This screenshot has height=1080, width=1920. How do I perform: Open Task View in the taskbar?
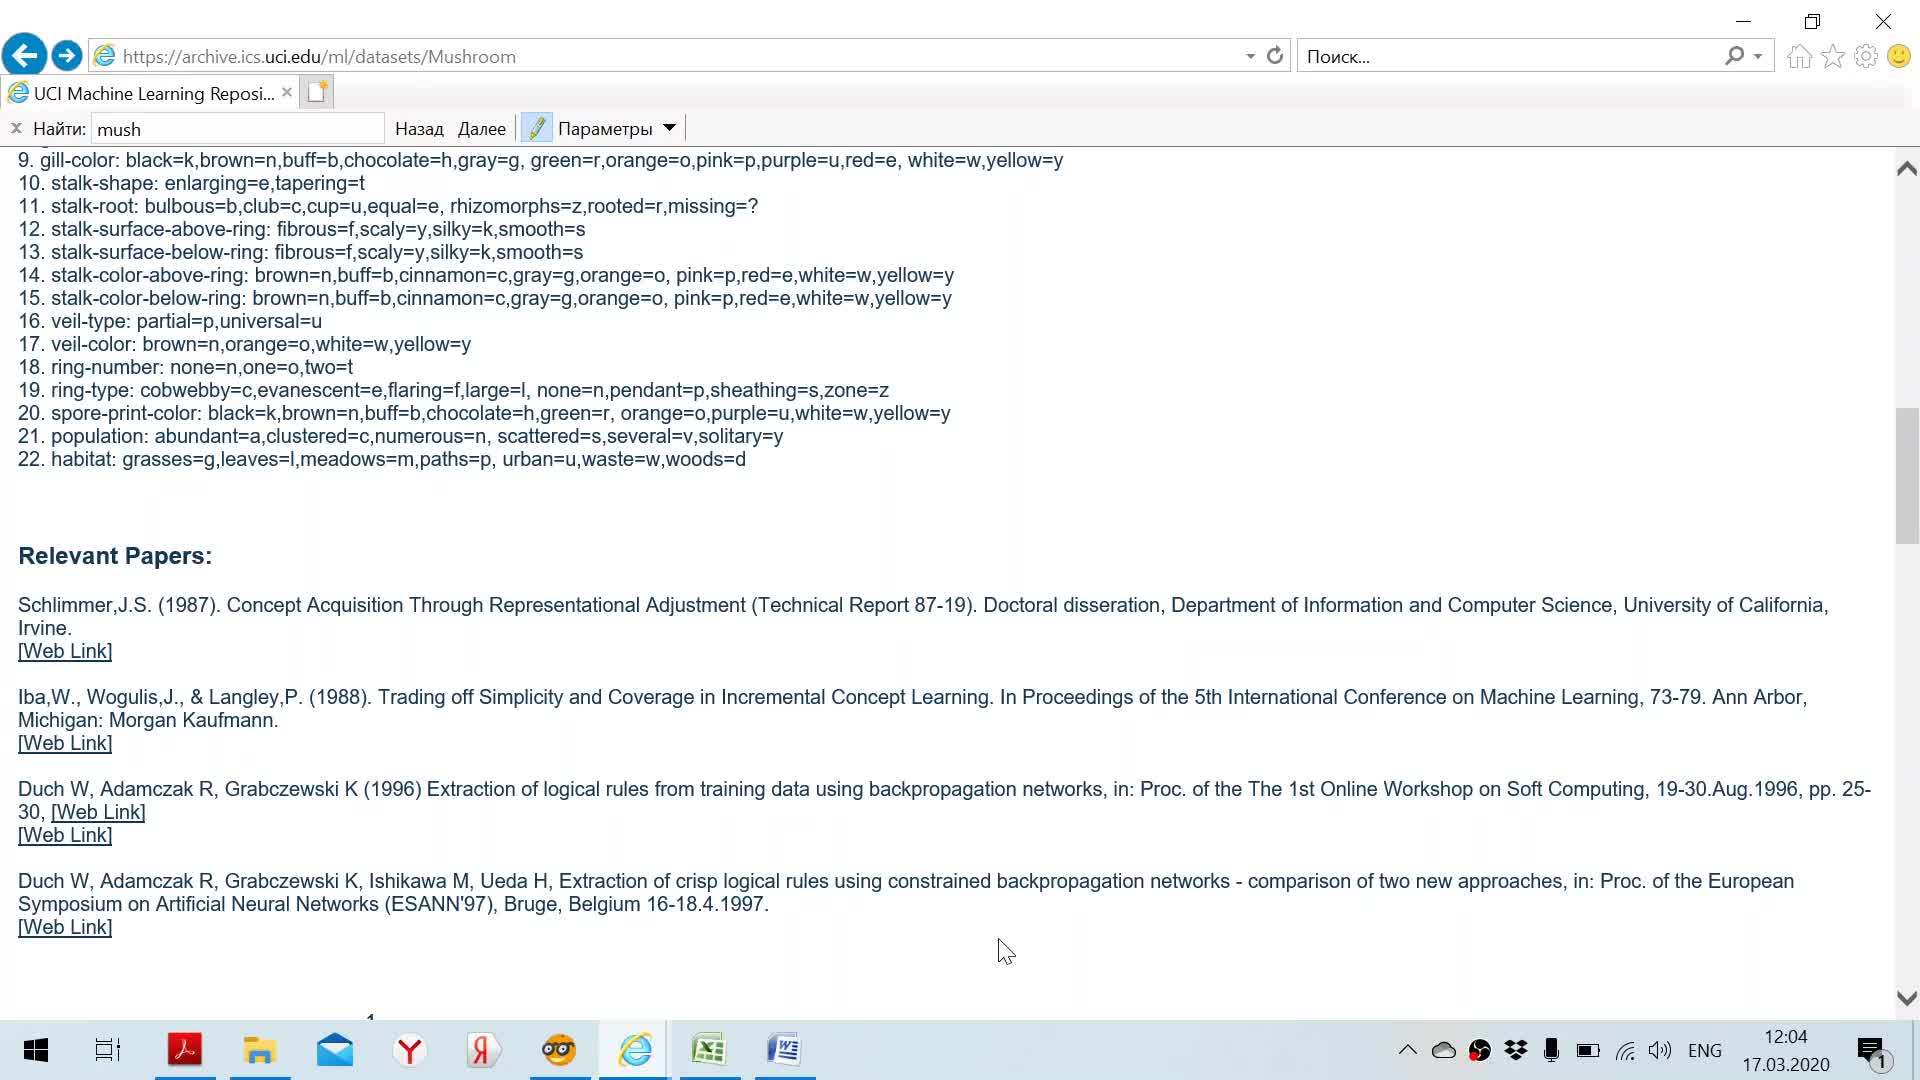tap(108, 1050)
